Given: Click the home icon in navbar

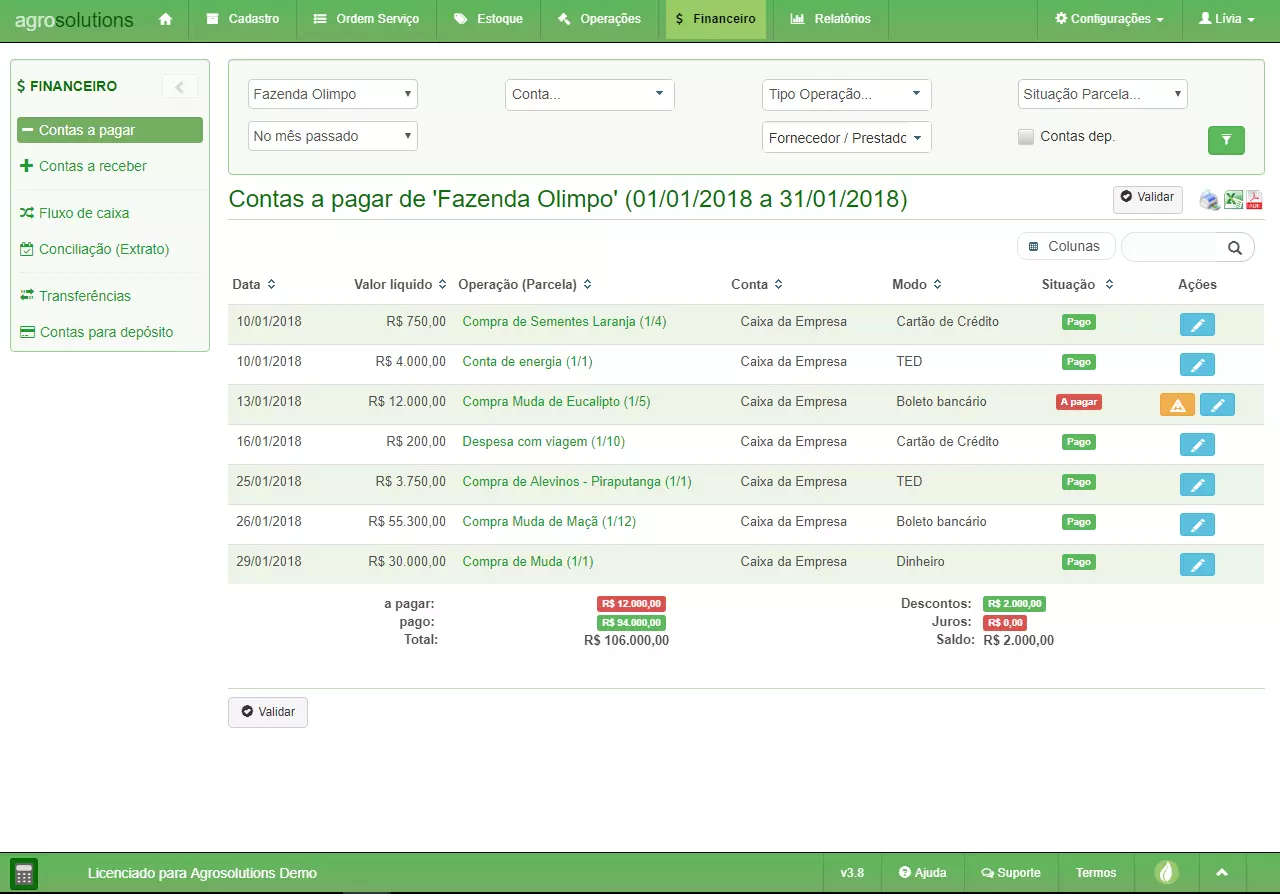Looking at the screenshot, I should (166, 19).
